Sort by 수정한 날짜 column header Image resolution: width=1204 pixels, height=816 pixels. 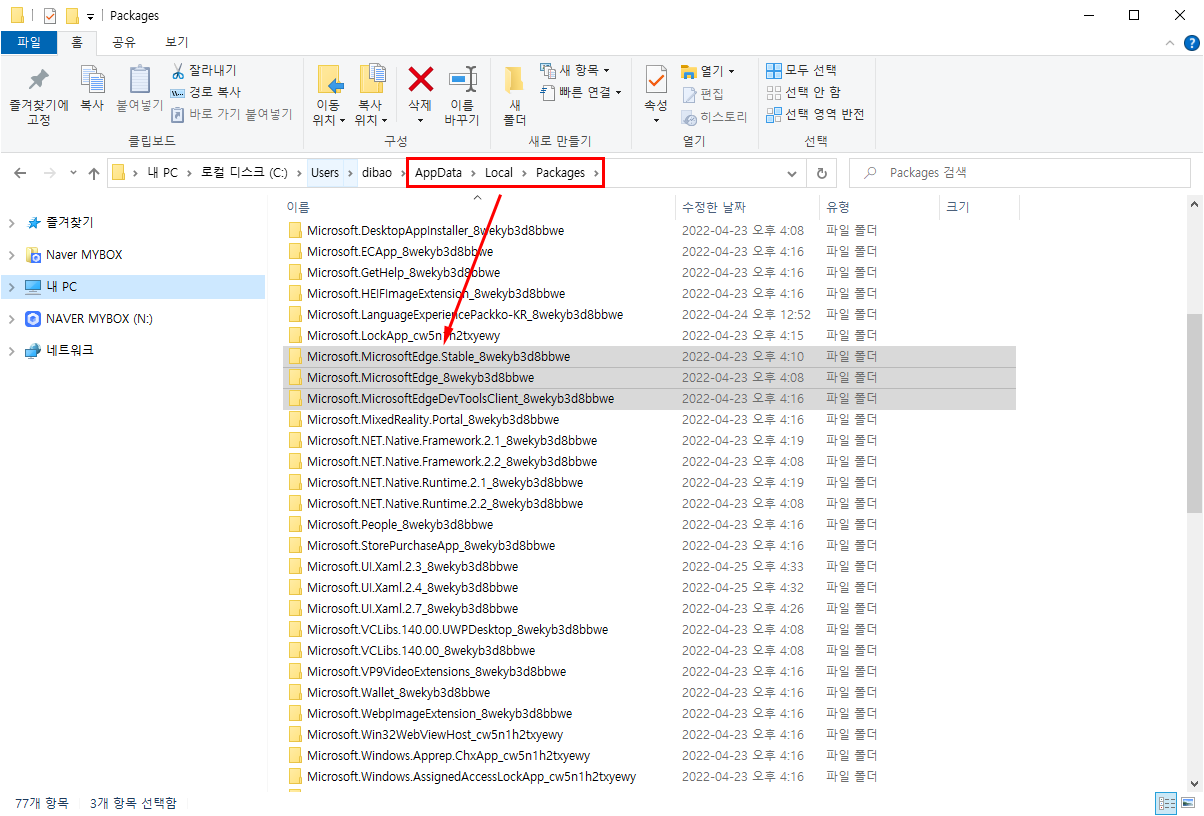click(748, 207)
